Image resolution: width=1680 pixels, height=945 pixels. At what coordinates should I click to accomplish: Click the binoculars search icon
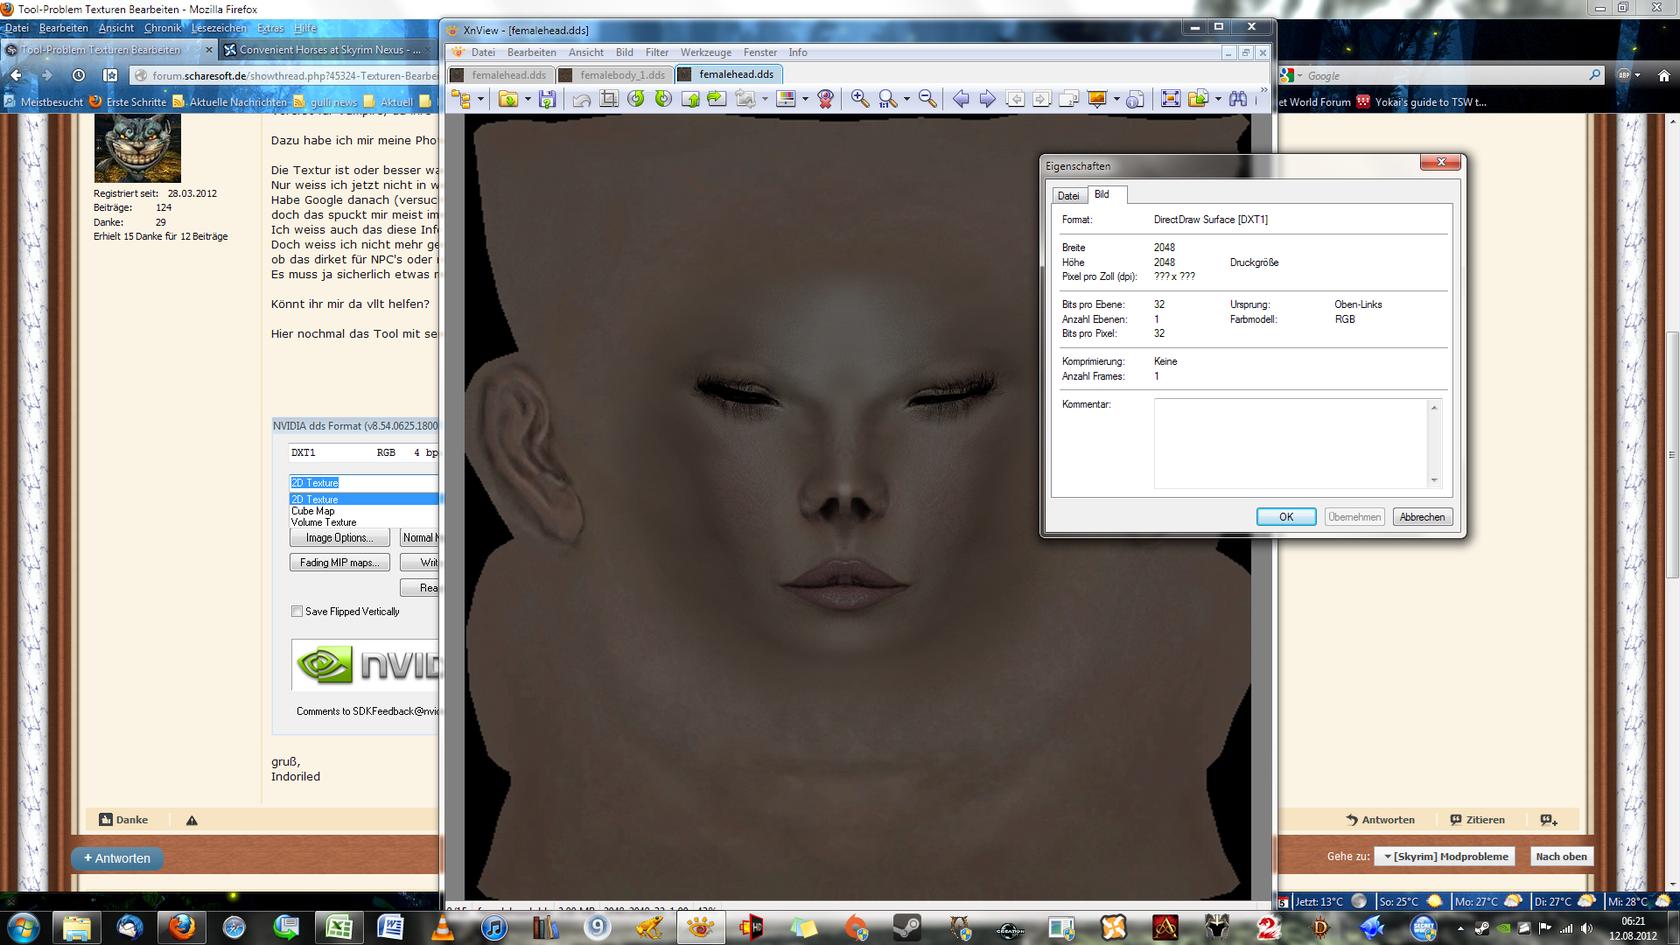(1238, 98)
